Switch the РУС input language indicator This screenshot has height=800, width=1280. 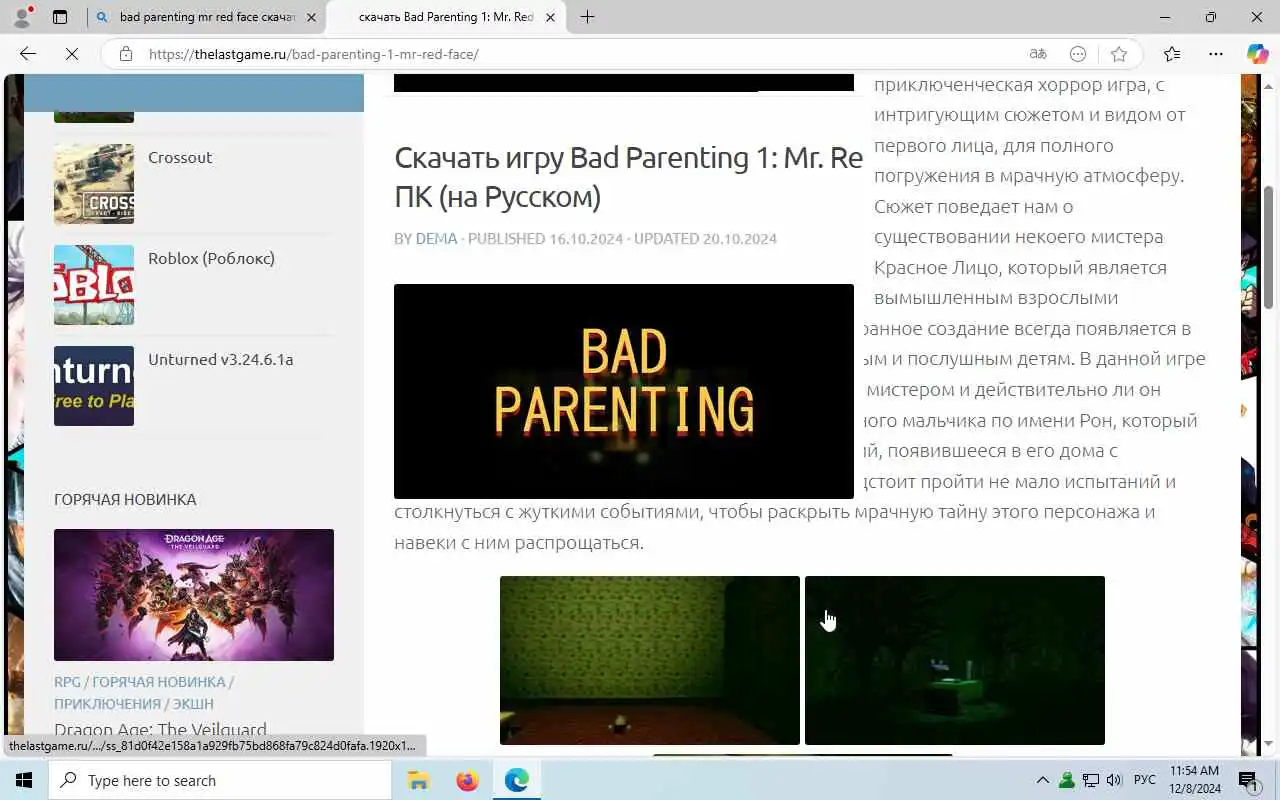click(1145, 780)
